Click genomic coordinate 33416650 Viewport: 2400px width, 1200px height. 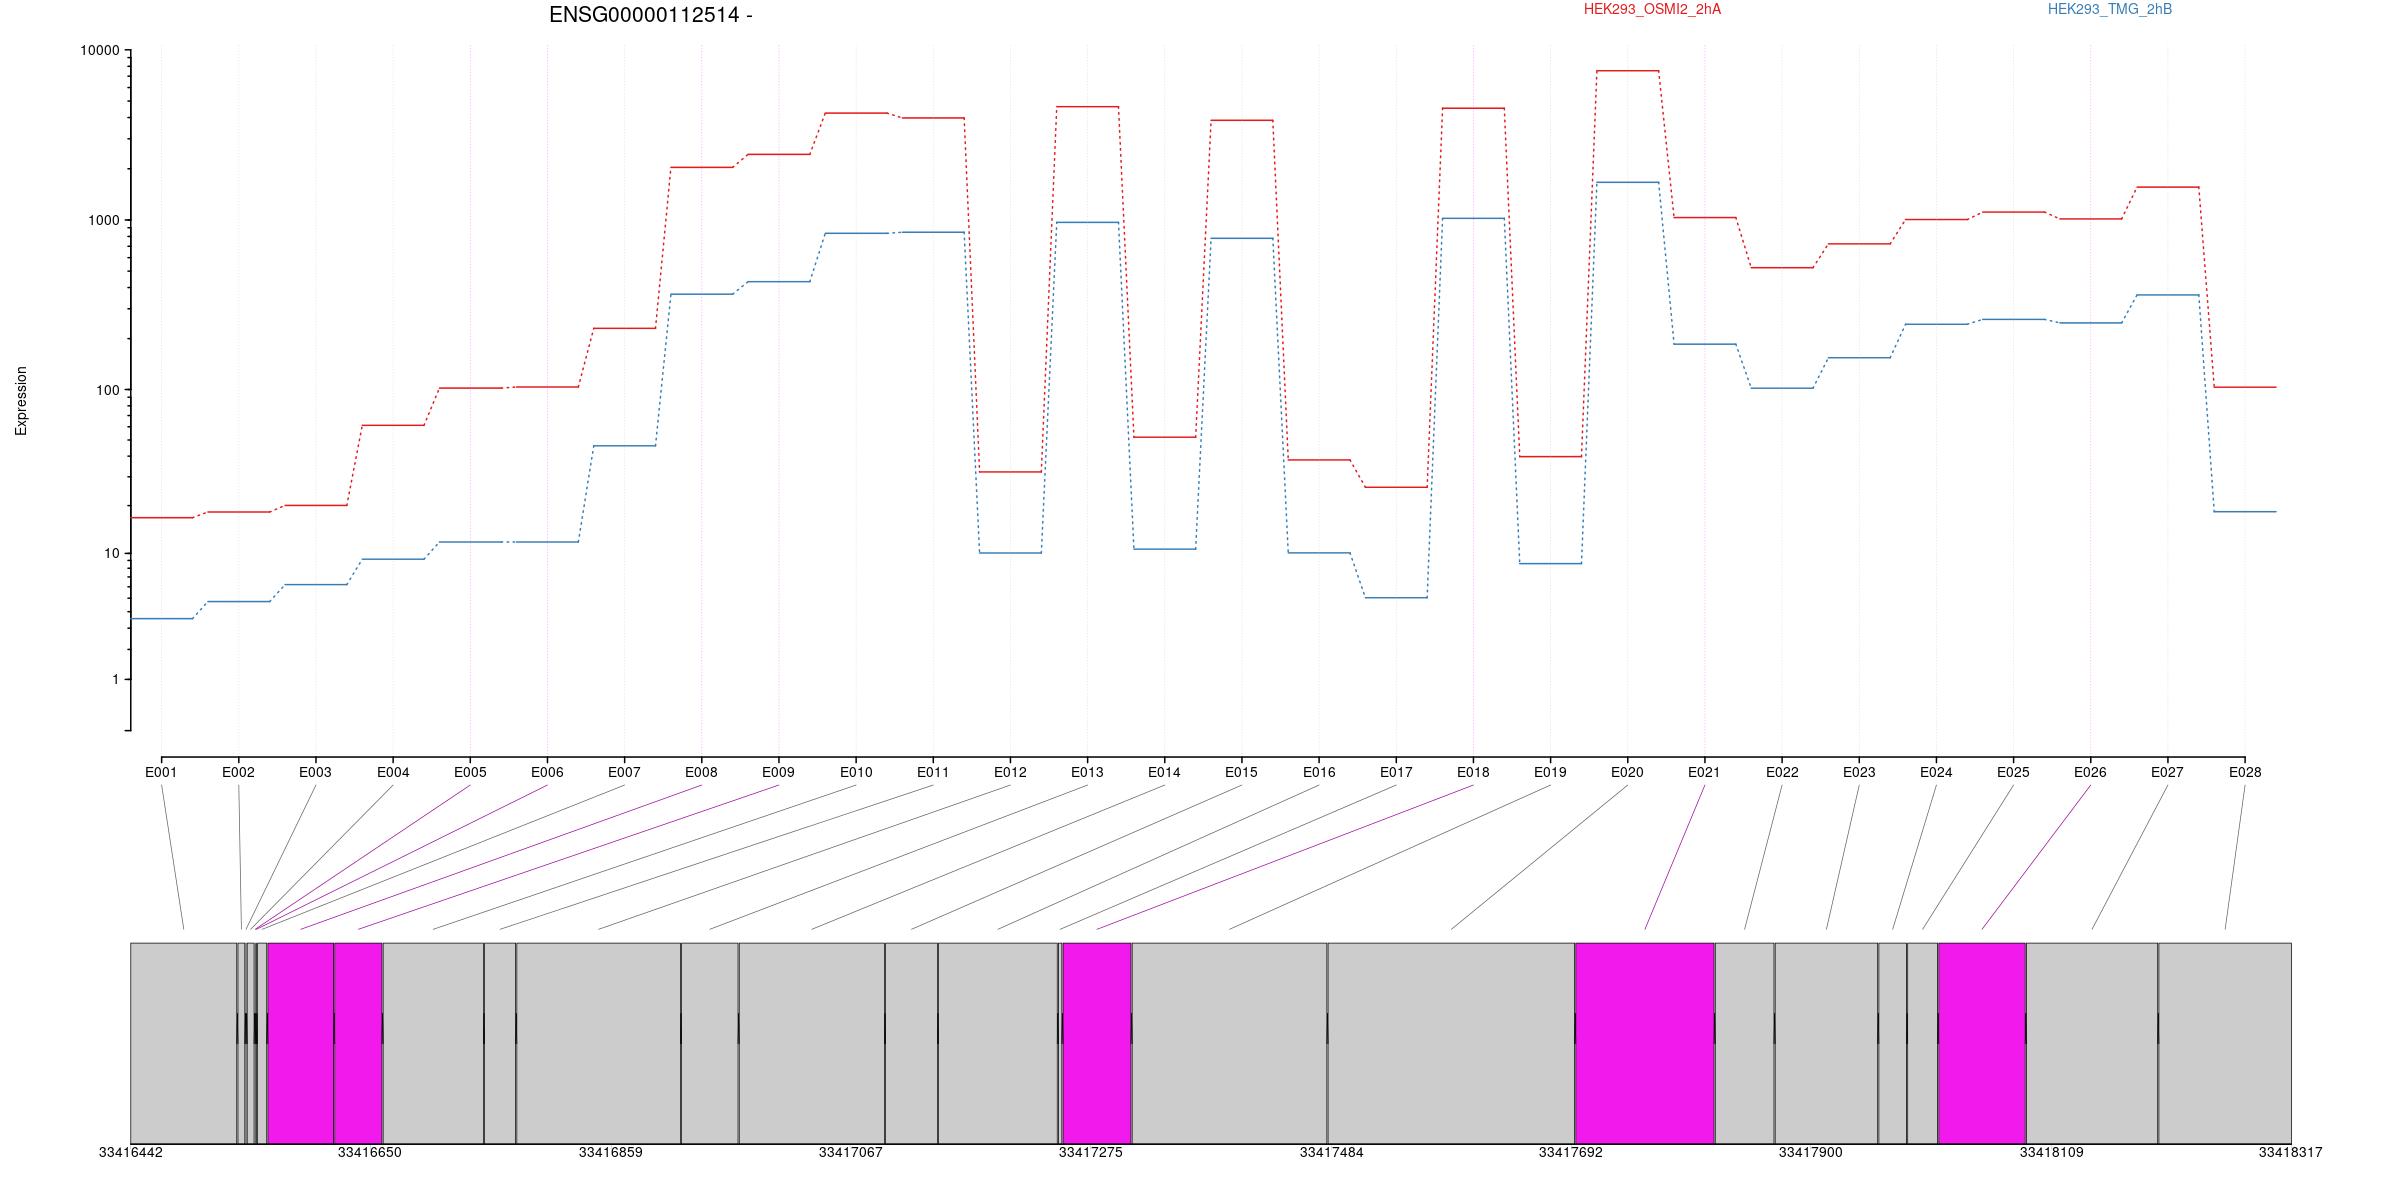click(370, 1152)
